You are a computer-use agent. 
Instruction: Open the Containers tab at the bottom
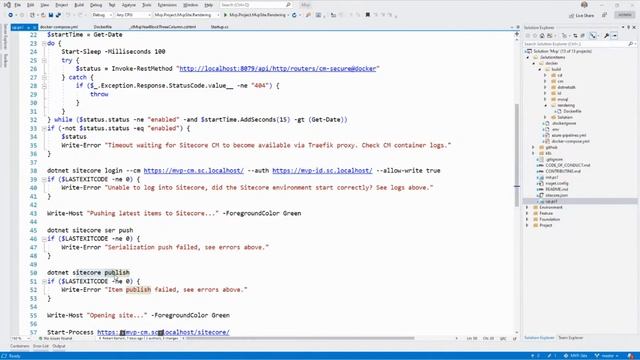tap(20, 346)
